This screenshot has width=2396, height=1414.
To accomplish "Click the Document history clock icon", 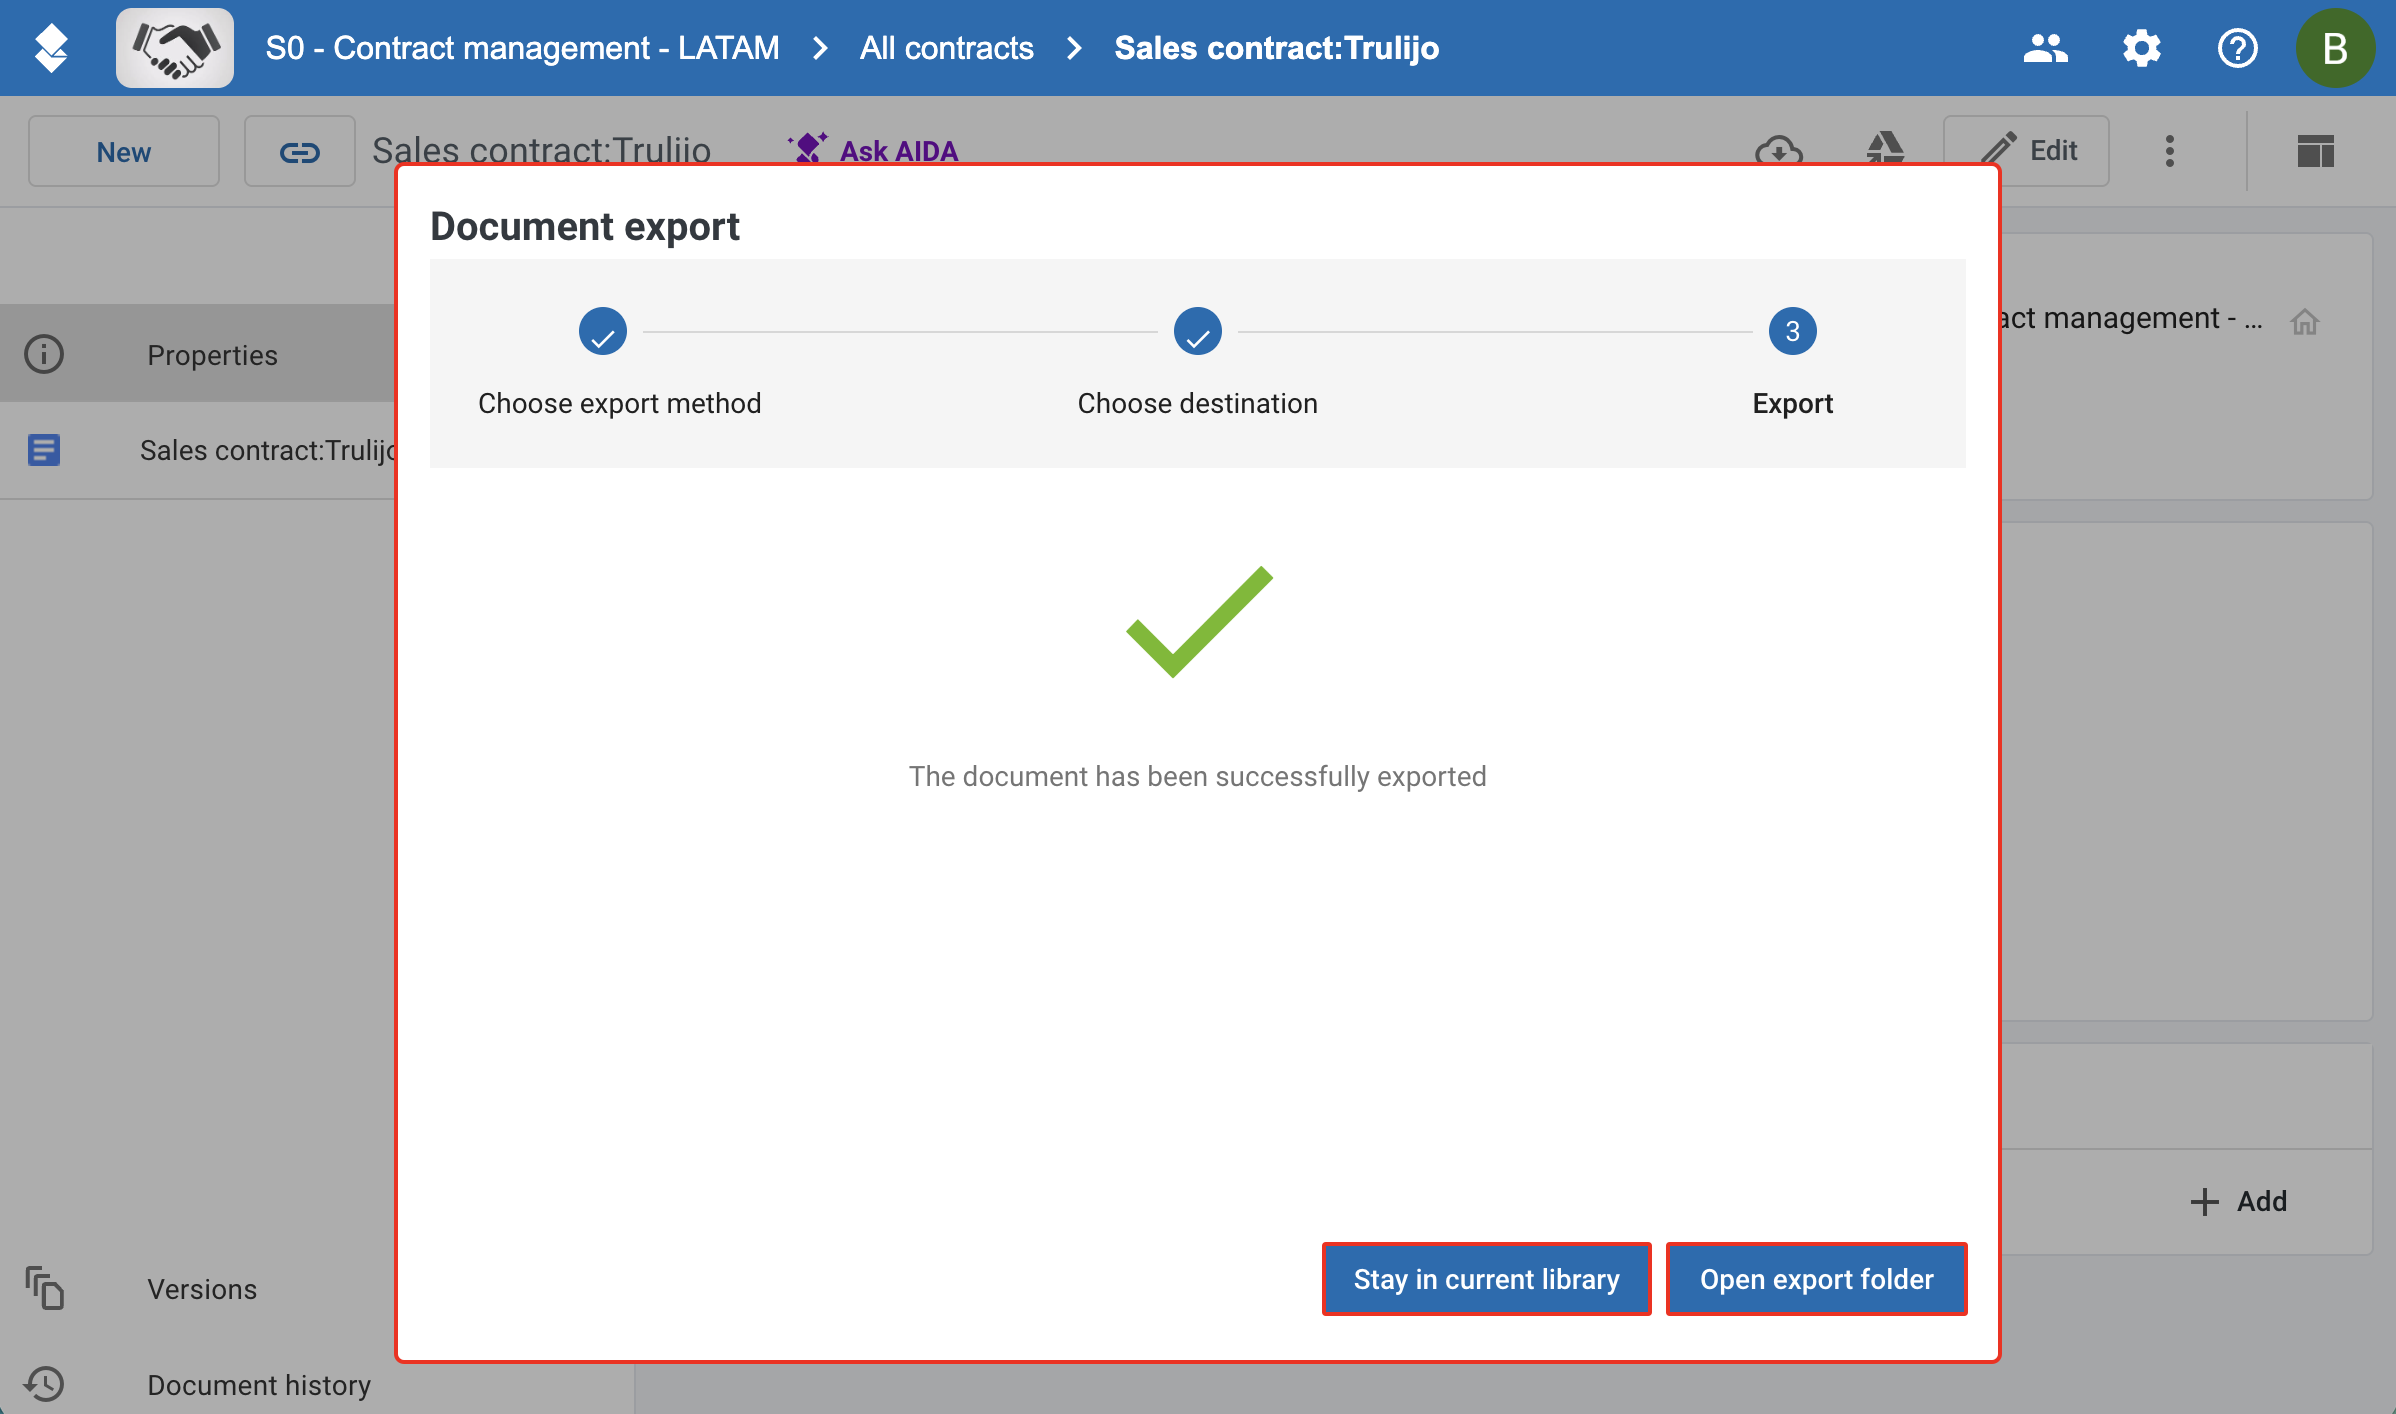I will coord(45,1384).
